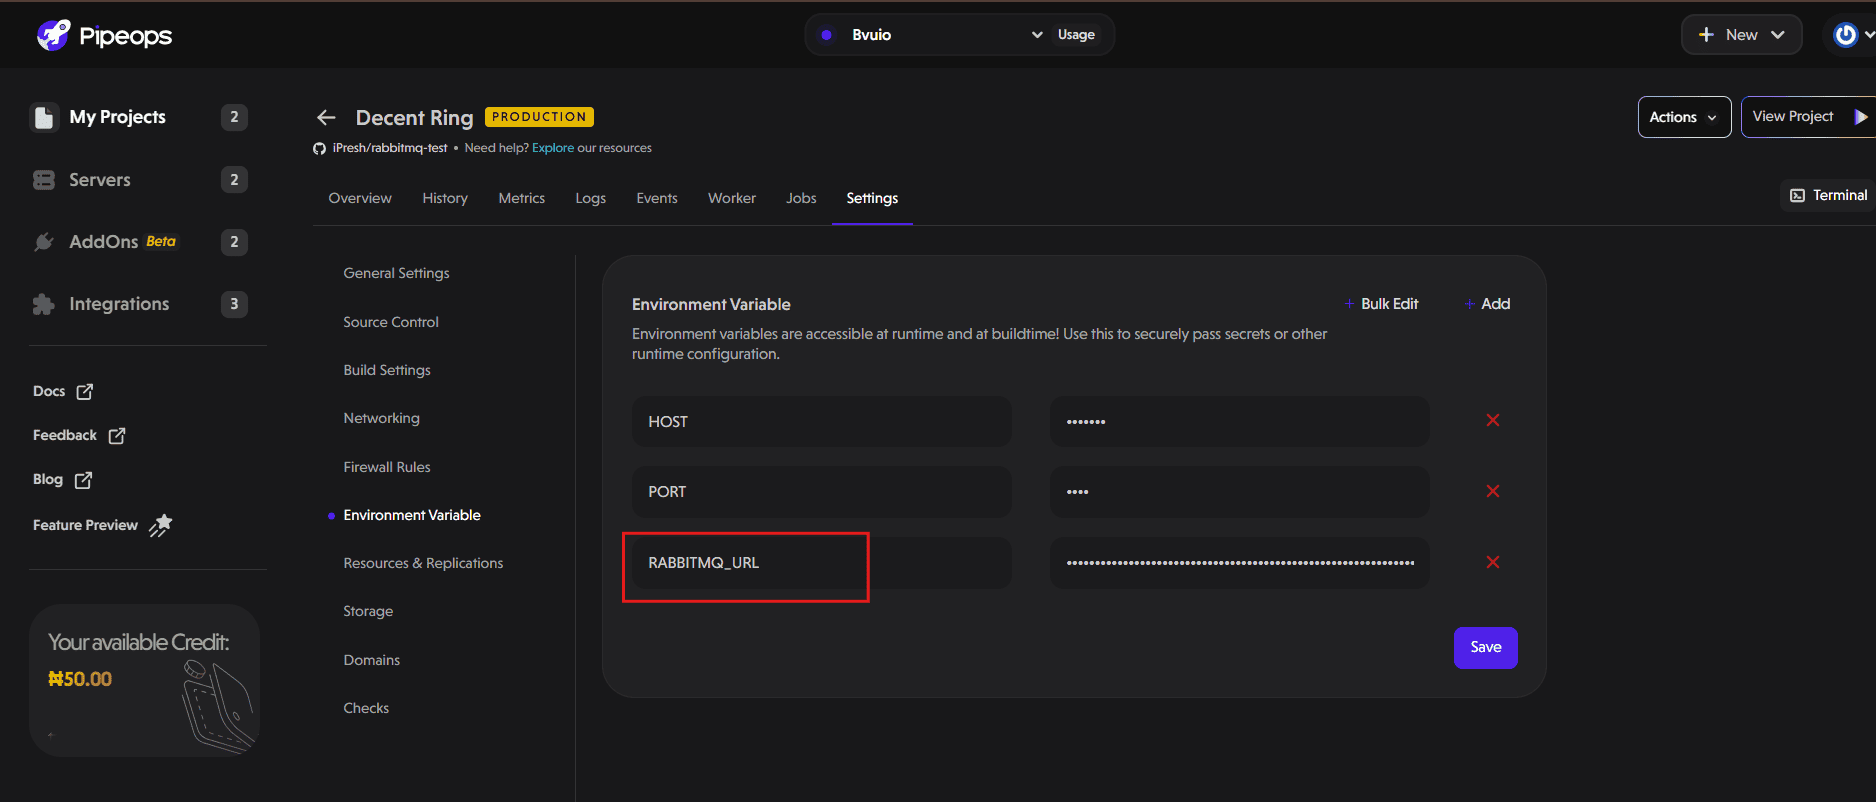Viewport: 1876px width, 802px height.
Task: Switch to the Events tab
Action: (x=657, y=198)
